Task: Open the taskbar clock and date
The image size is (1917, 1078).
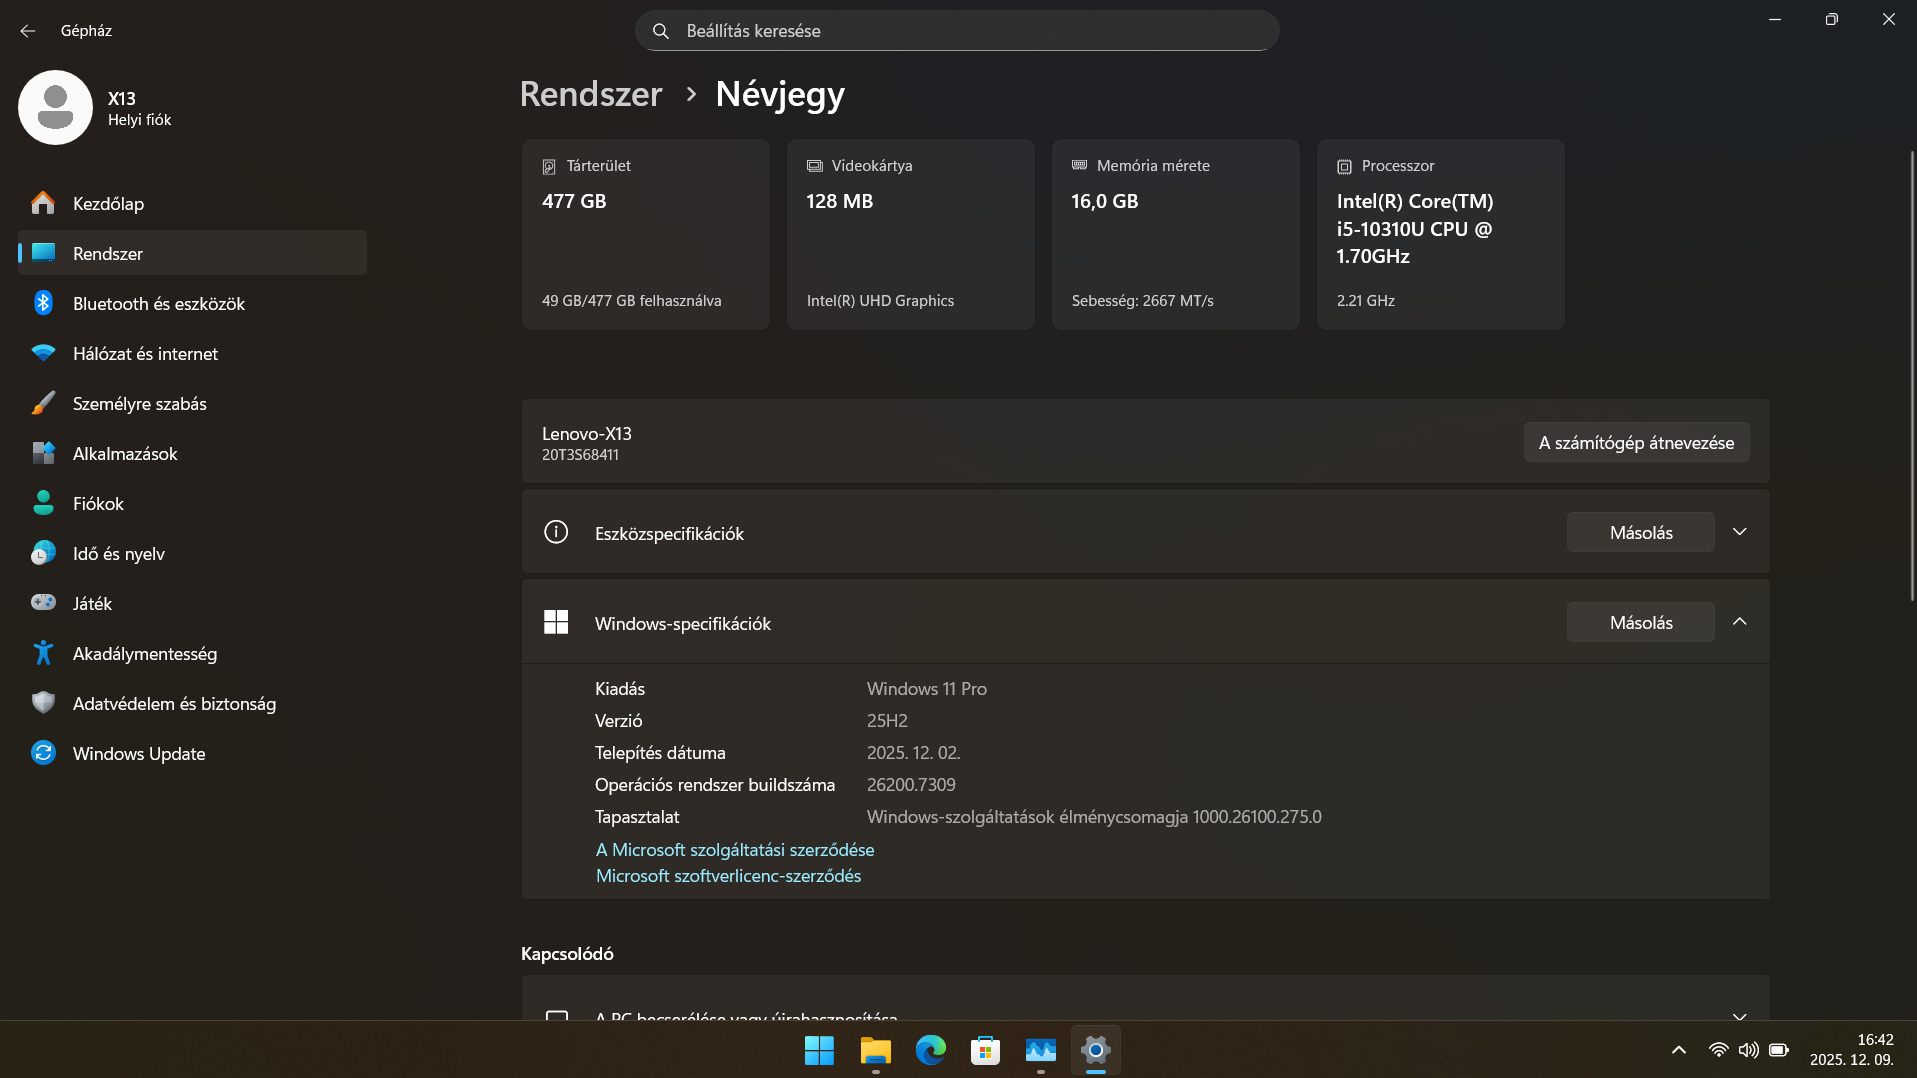Action: [1851, 1050]
